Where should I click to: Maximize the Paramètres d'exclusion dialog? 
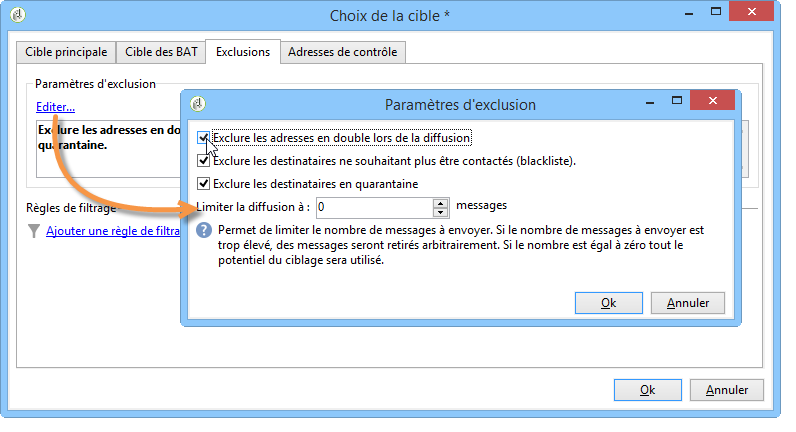click(x=677, y=101)
